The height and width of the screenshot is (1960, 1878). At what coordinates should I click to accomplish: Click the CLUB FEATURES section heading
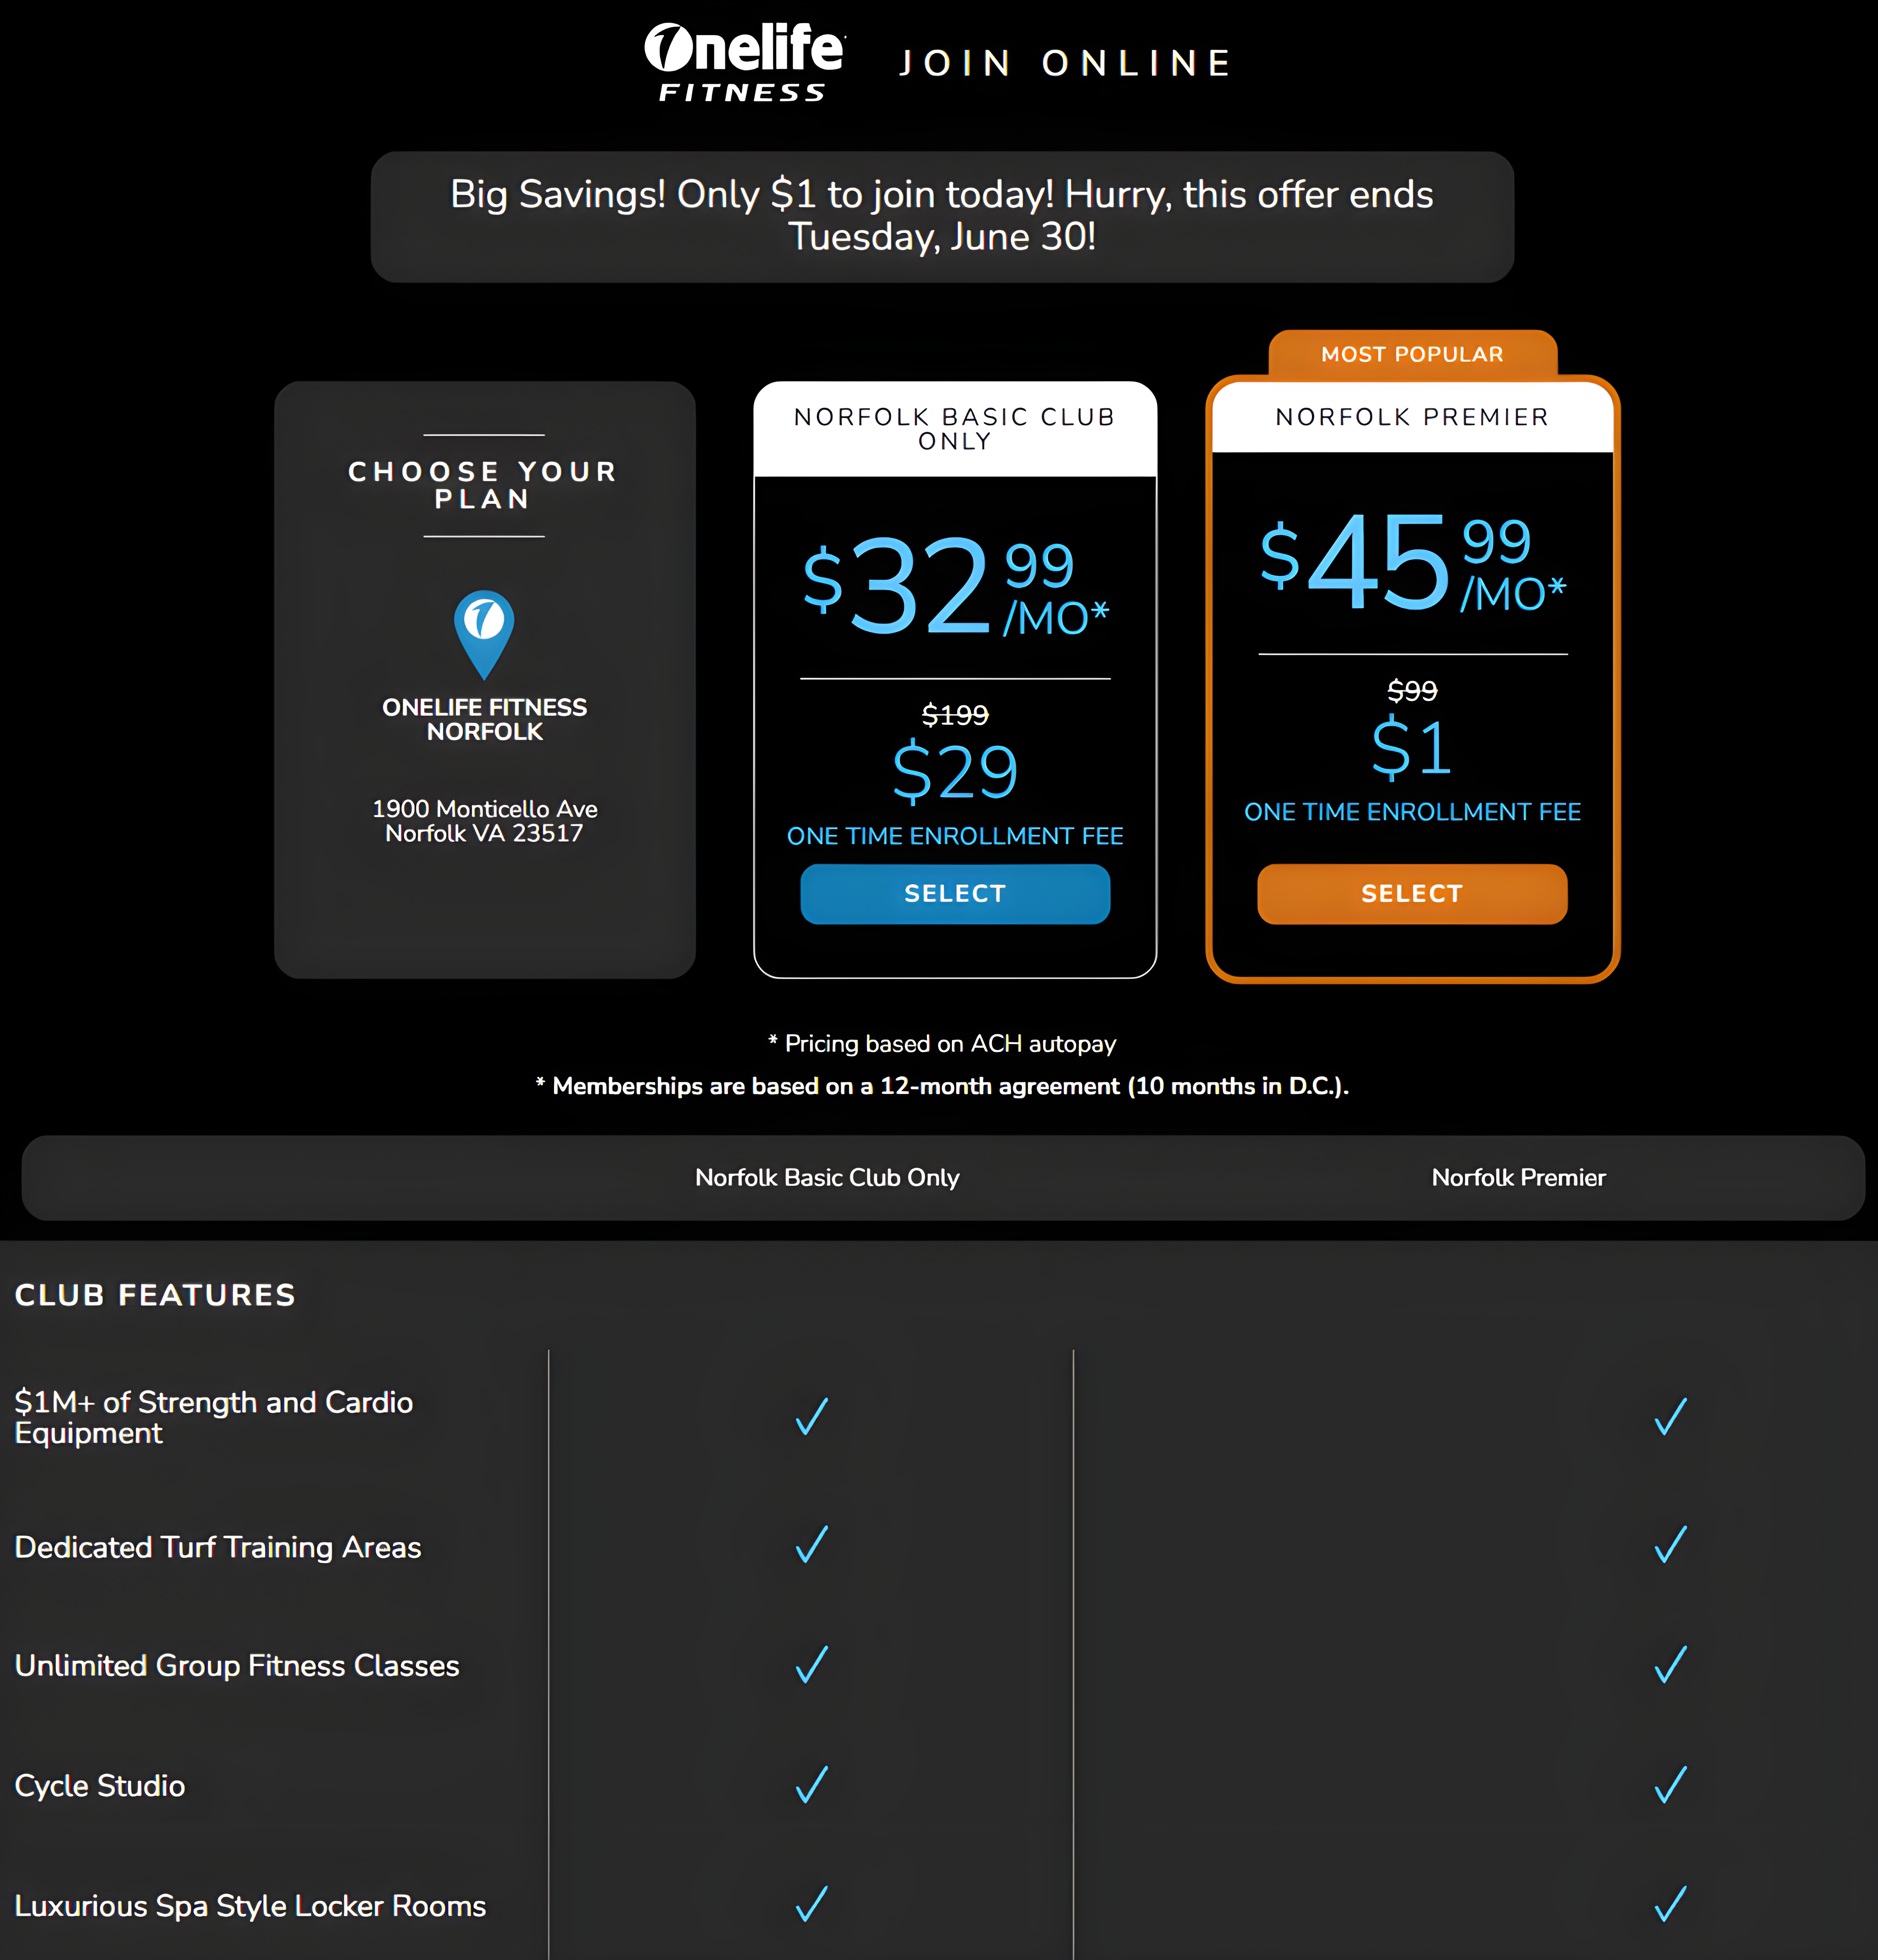[x=155, y=1295]
